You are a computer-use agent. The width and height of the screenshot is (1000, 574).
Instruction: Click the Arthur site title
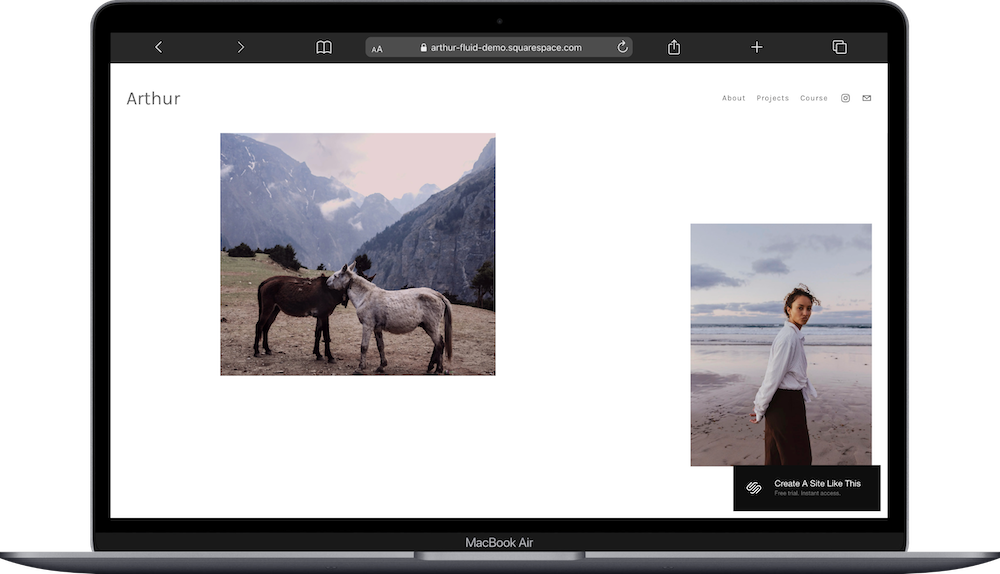click(x=153, y=98)
